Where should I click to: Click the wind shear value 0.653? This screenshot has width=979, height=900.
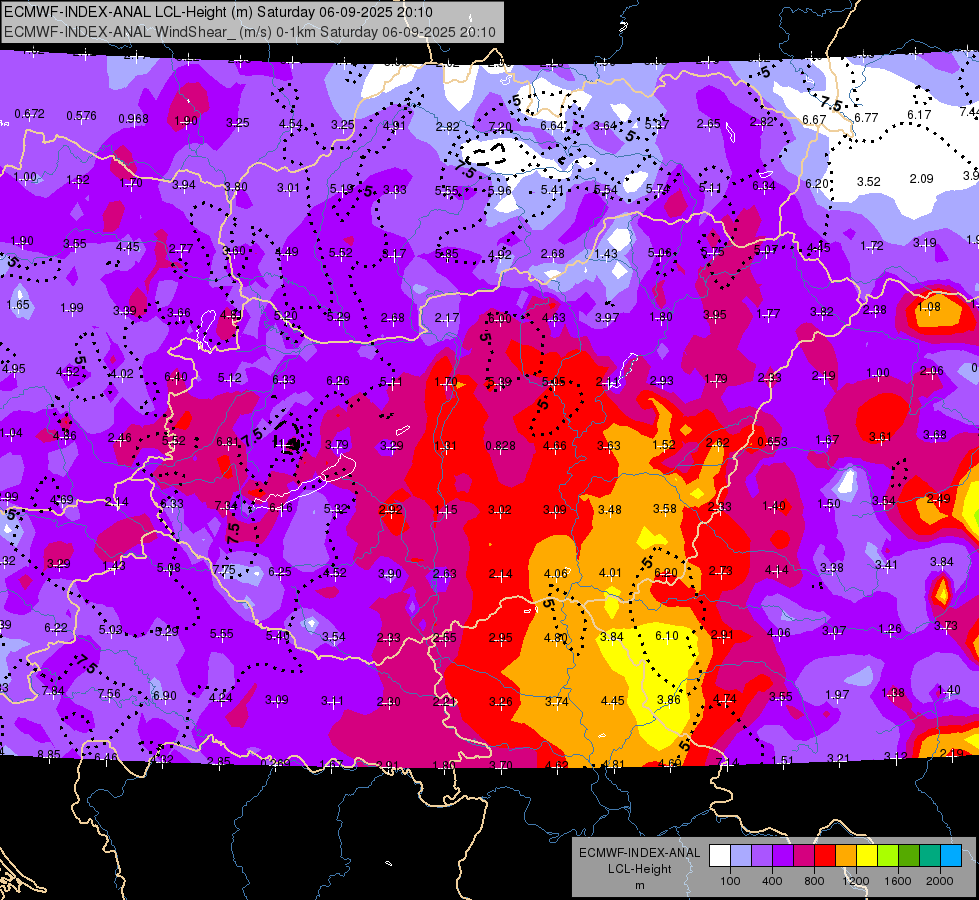772,442
